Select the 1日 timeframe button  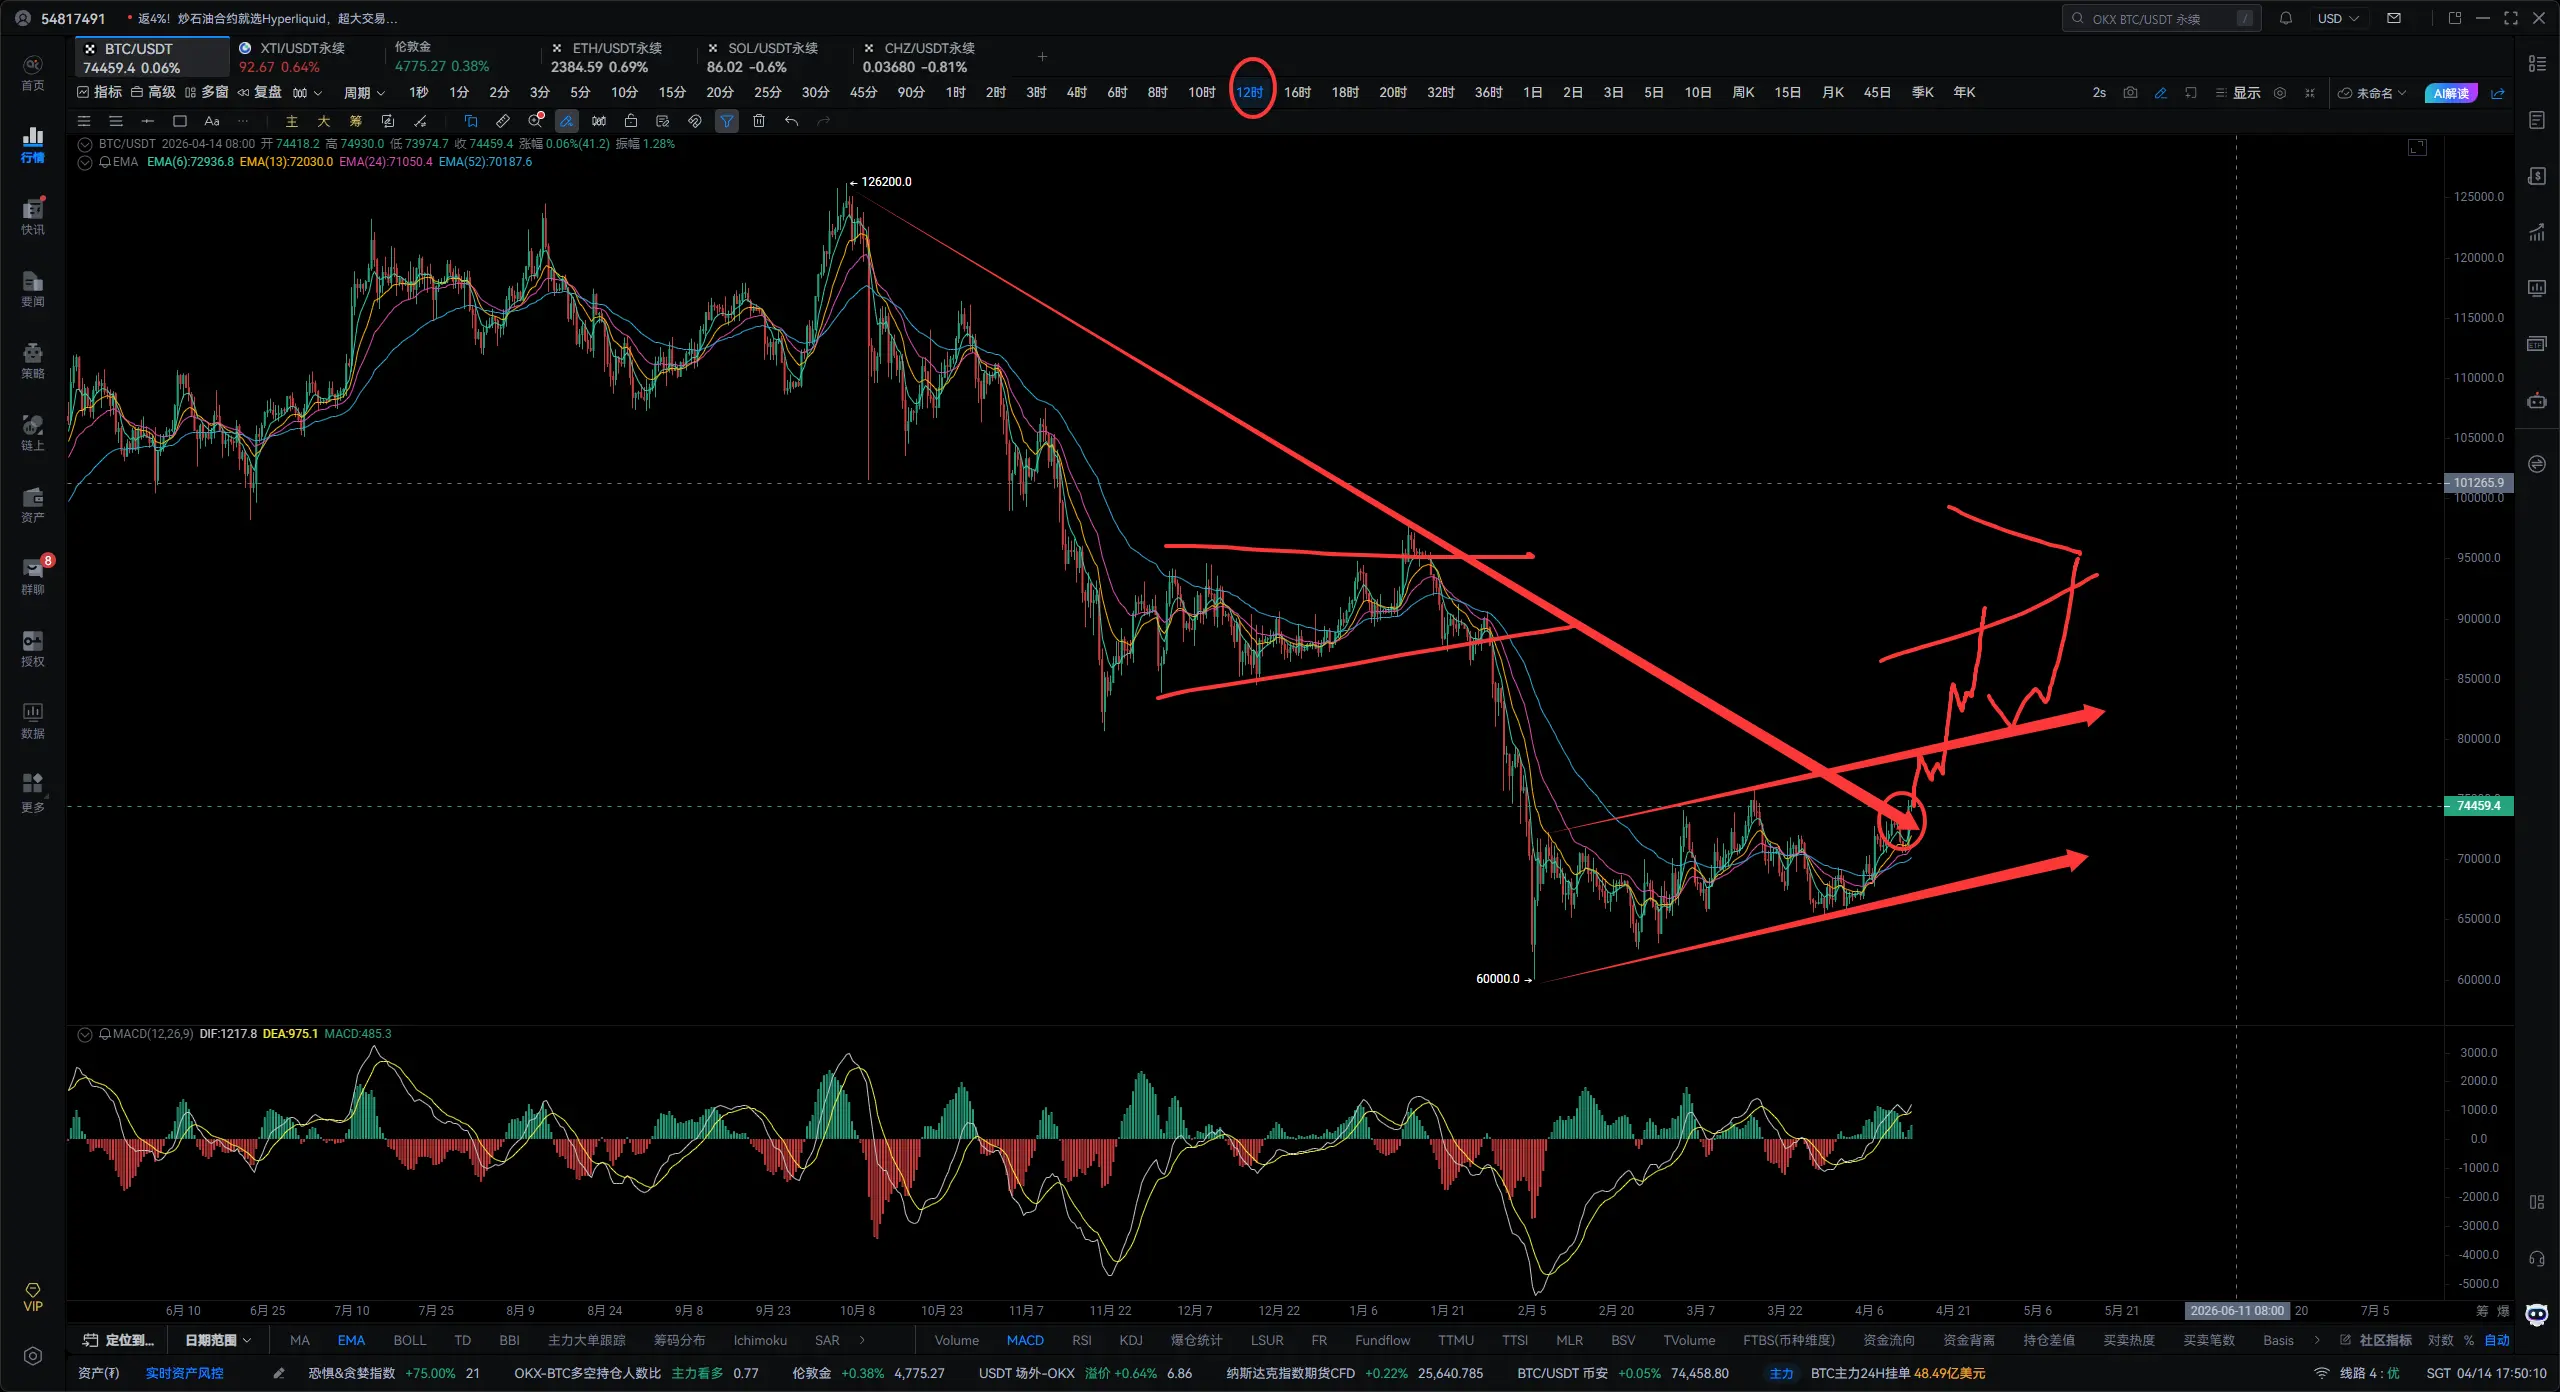pos(1532,93)
